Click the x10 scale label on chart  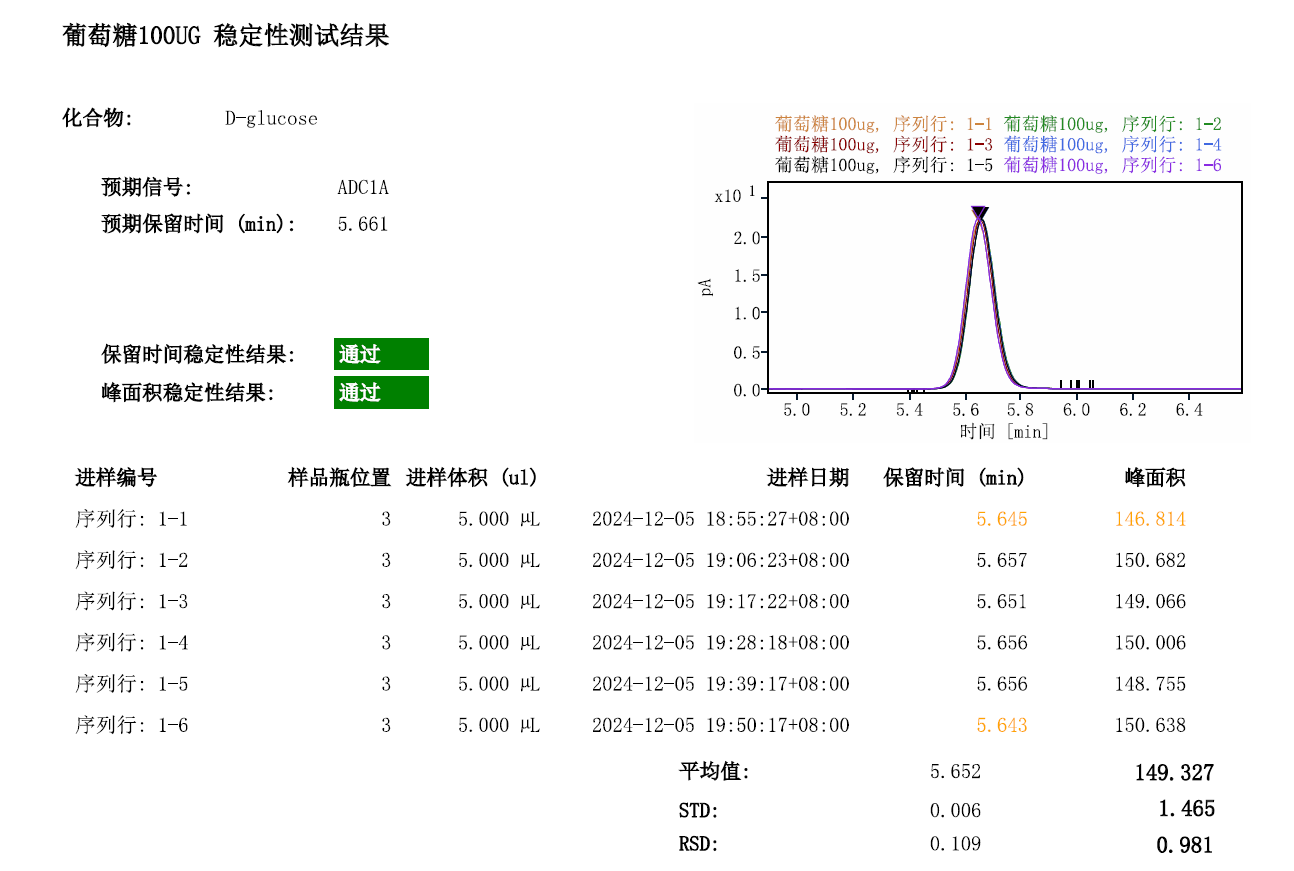point(733,195)
